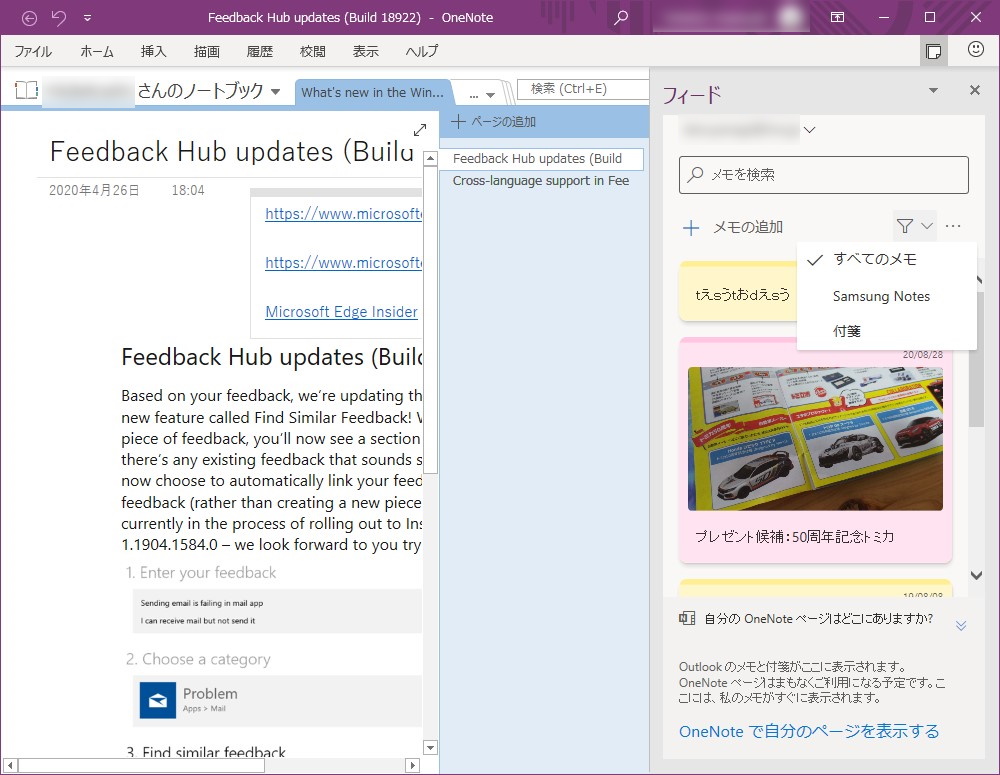1000x775 pixels.
Task: Click heading 2. Choose a category
Action: (198, 659)
